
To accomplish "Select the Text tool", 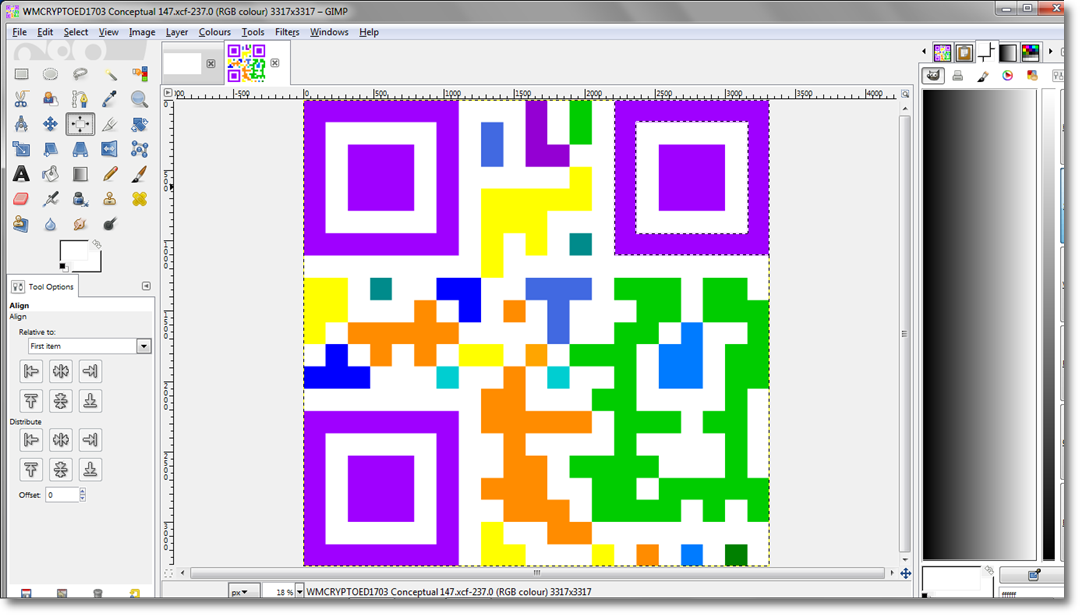I will click(x=21, y=174).
